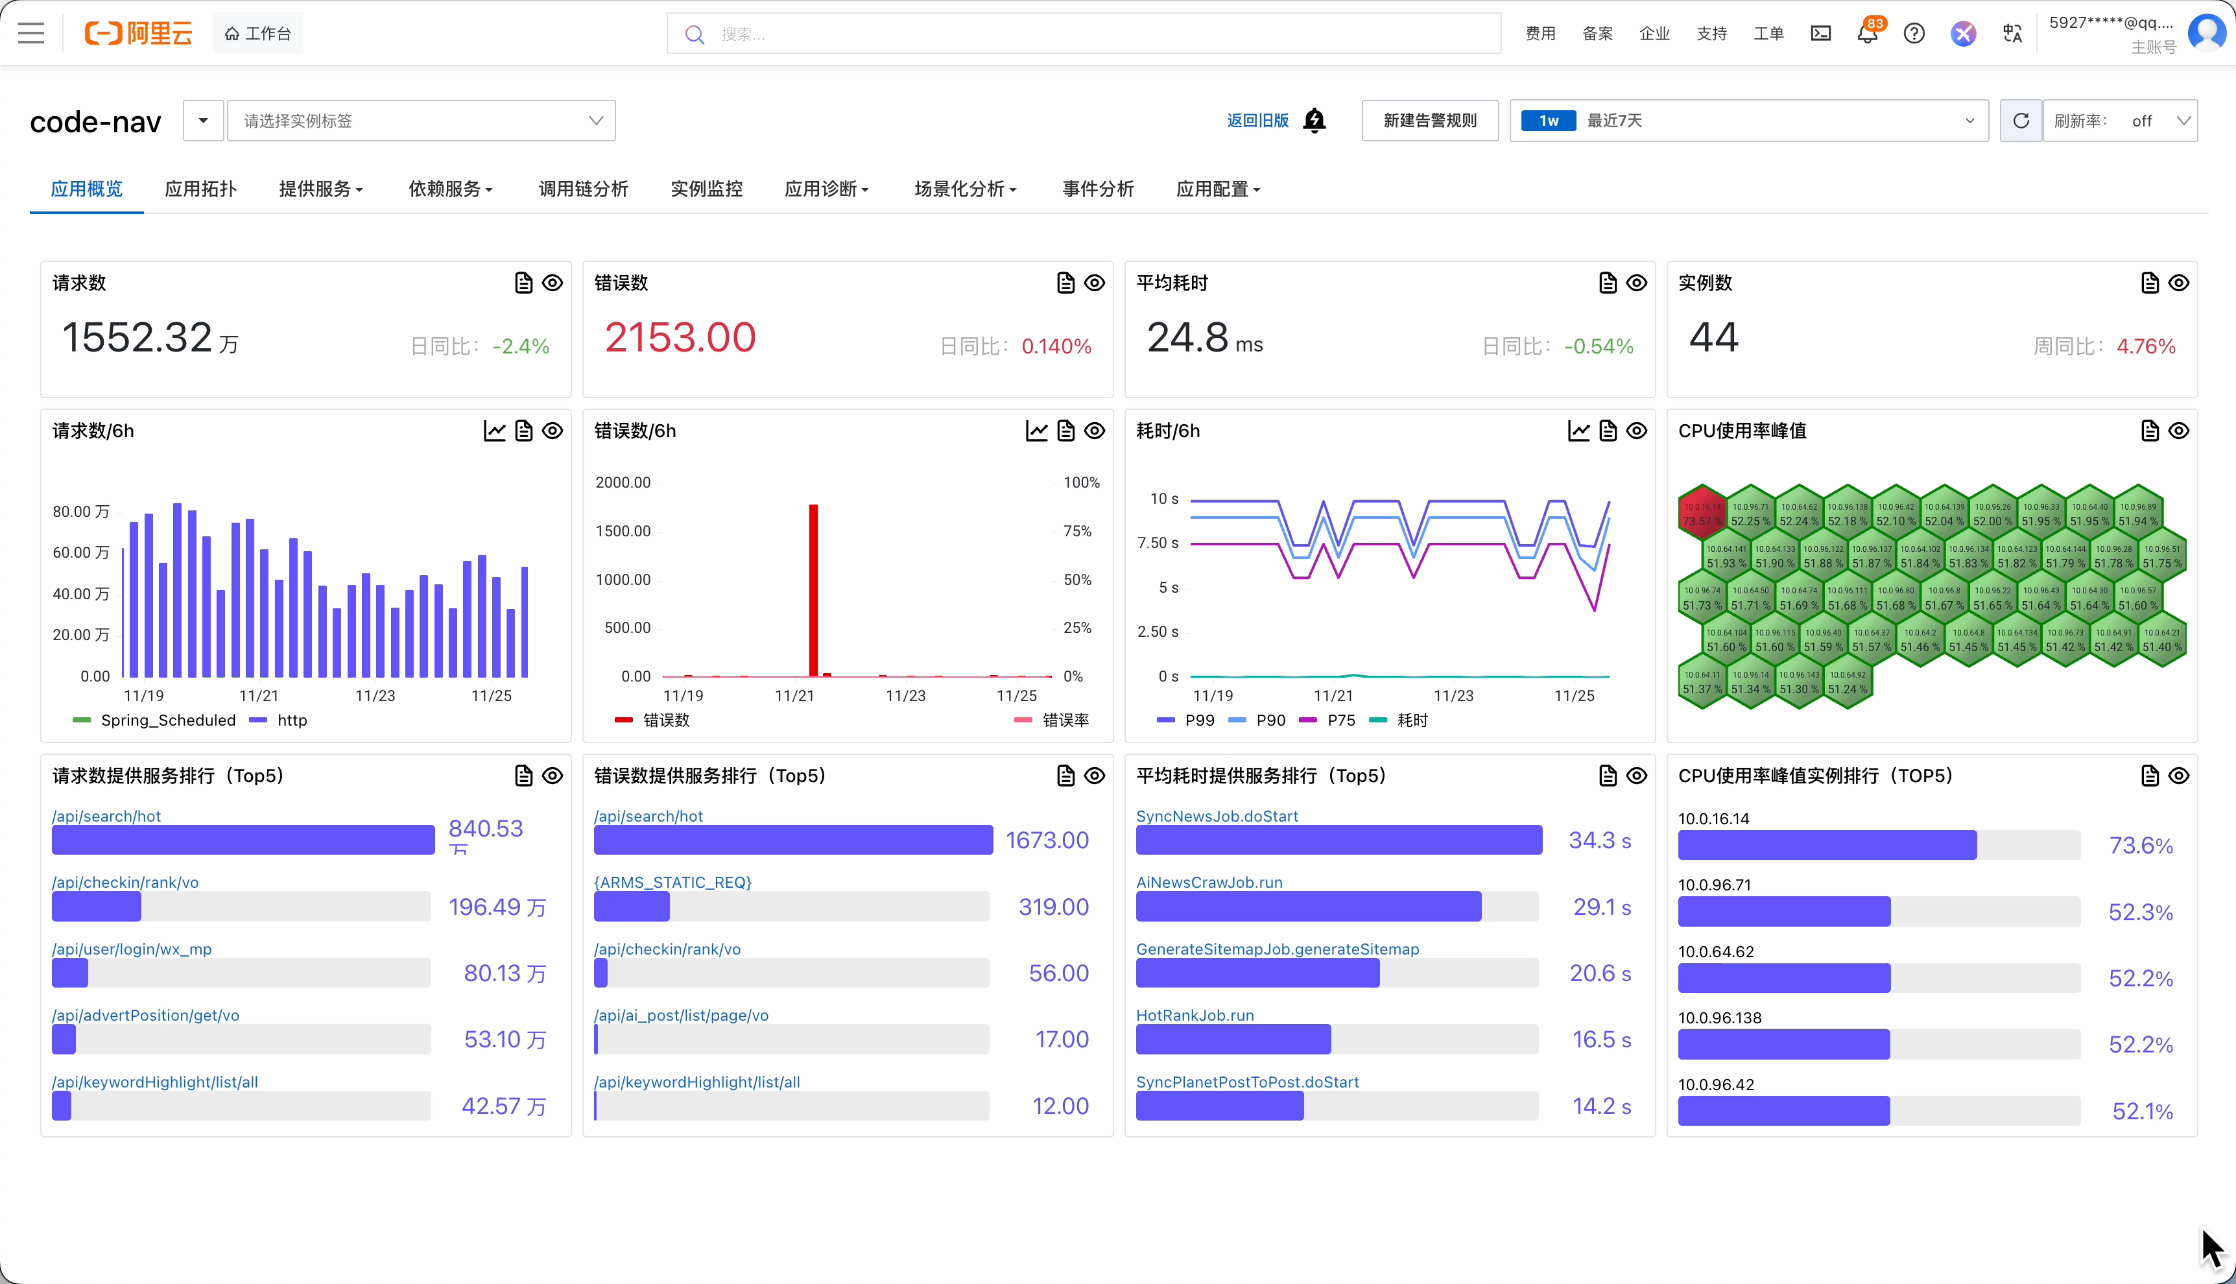
Task: Click the 返回旧版 link
Action: tap(1257, 120)
